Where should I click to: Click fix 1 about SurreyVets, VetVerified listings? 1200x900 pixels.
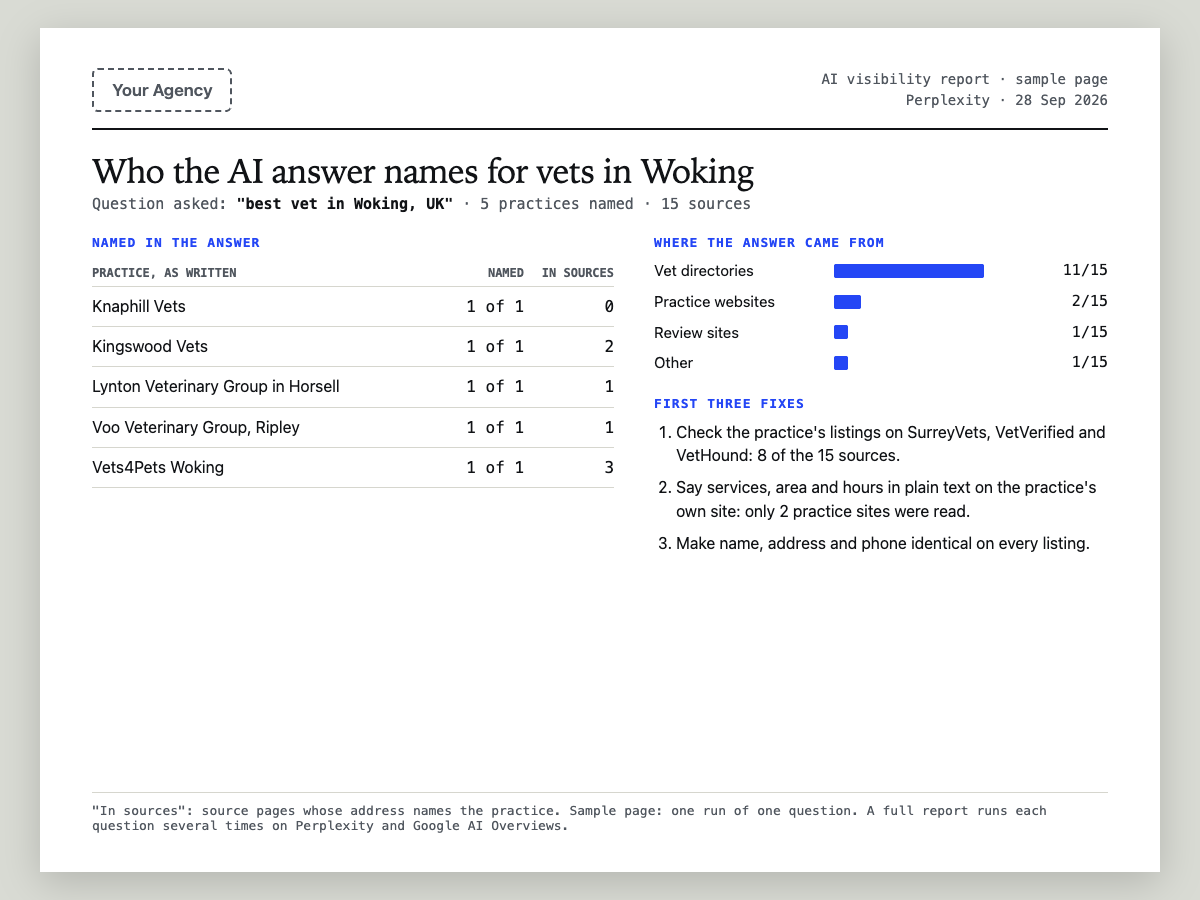(891, 444)
